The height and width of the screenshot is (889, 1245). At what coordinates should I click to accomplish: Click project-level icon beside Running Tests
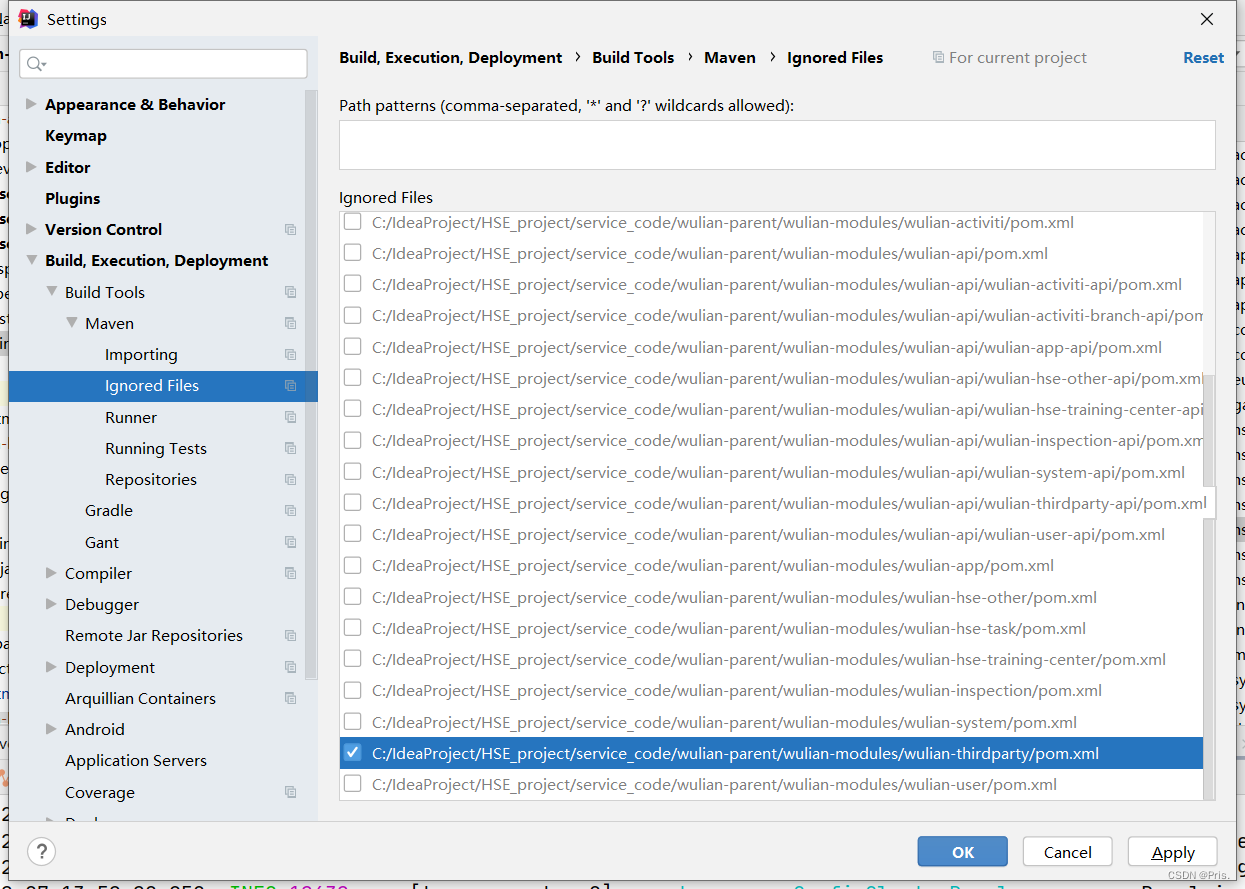click(x=290, y=448)
